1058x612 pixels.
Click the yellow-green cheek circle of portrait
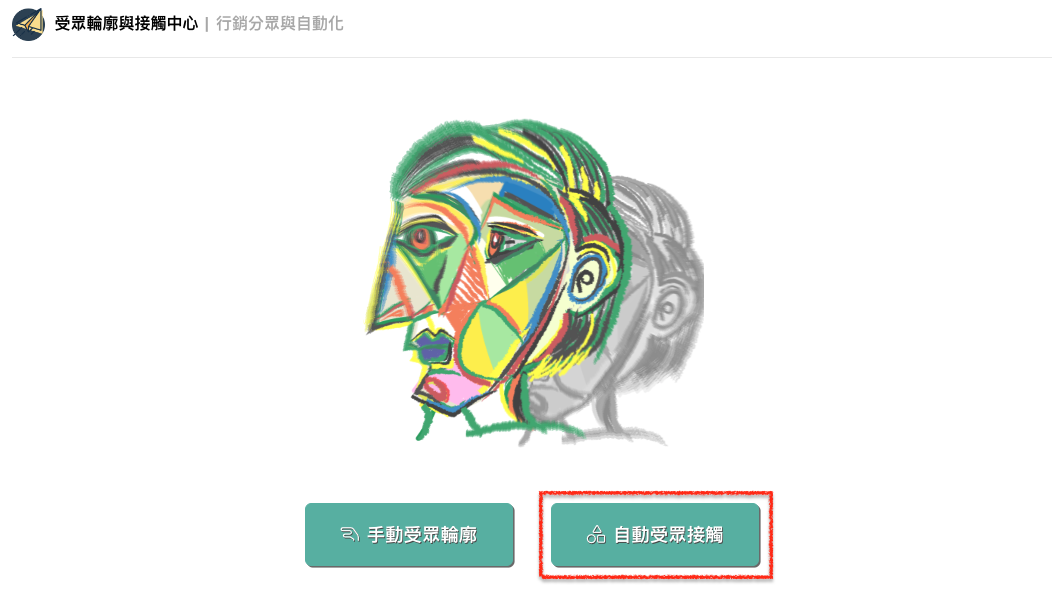pyautogui.click(x=491, y=337)
